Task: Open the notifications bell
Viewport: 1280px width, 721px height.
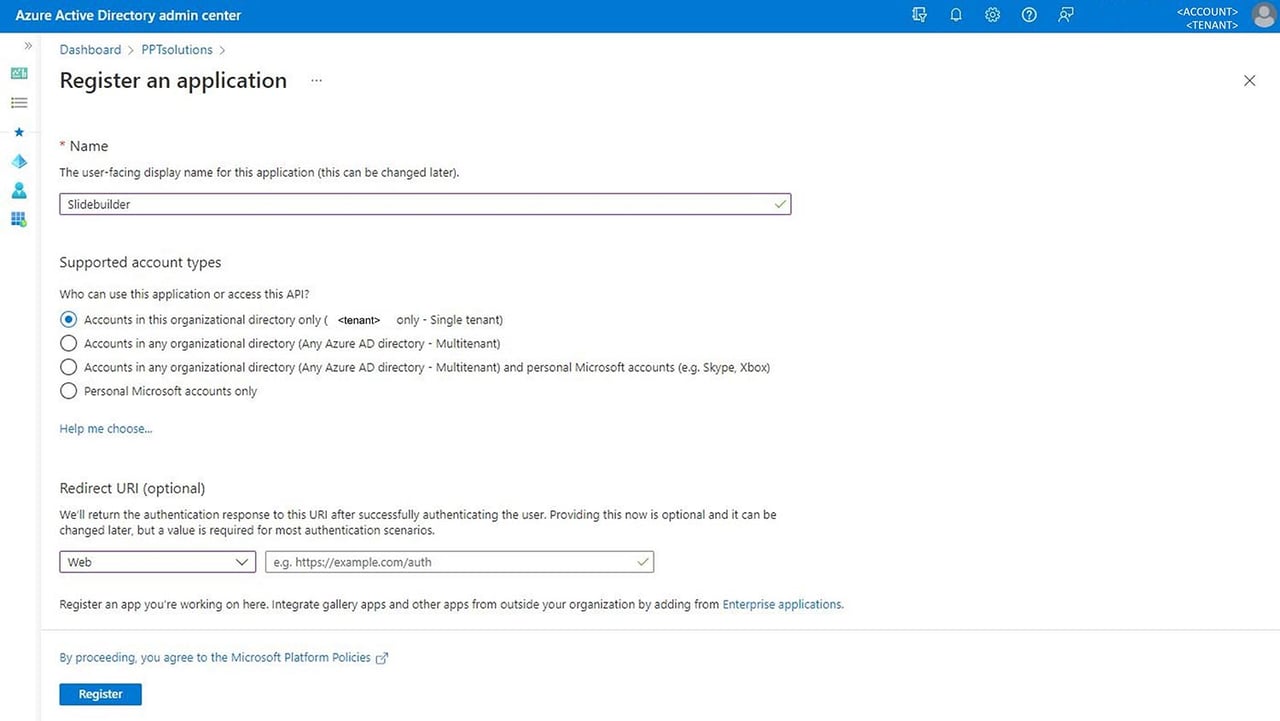Action: tap(956, 15)
